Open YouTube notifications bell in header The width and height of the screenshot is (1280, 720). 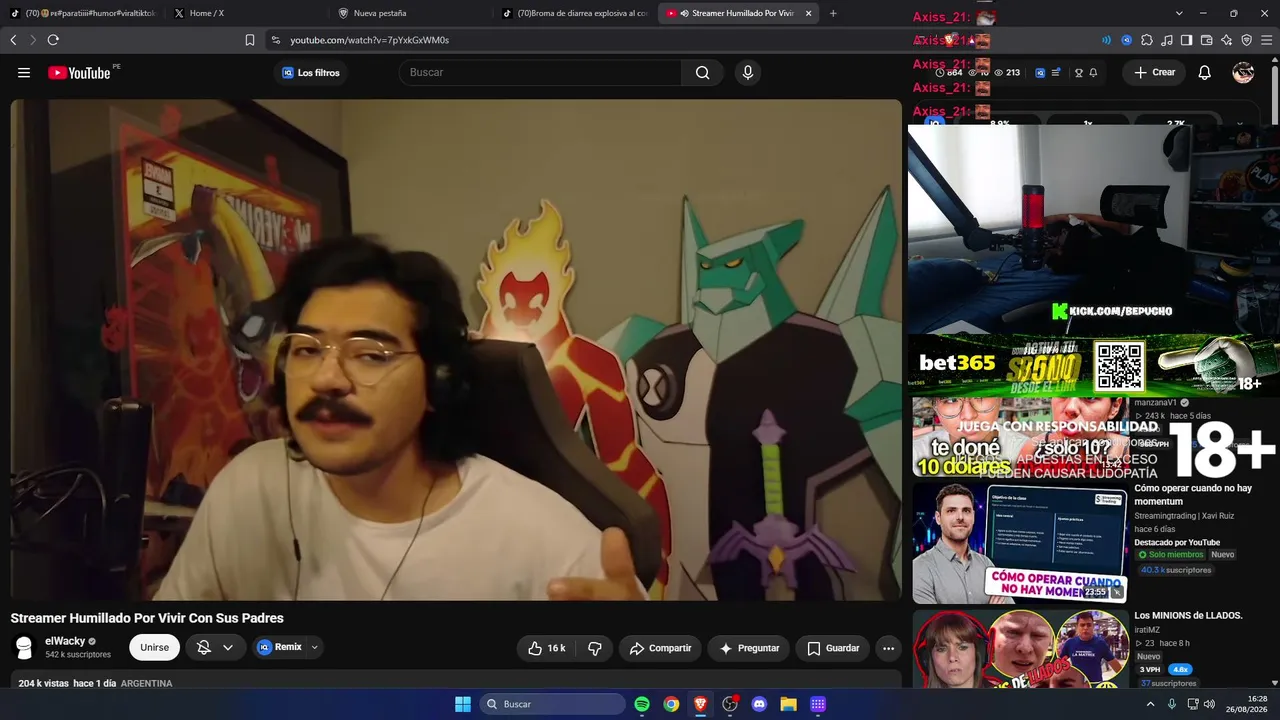(1205, 73)
